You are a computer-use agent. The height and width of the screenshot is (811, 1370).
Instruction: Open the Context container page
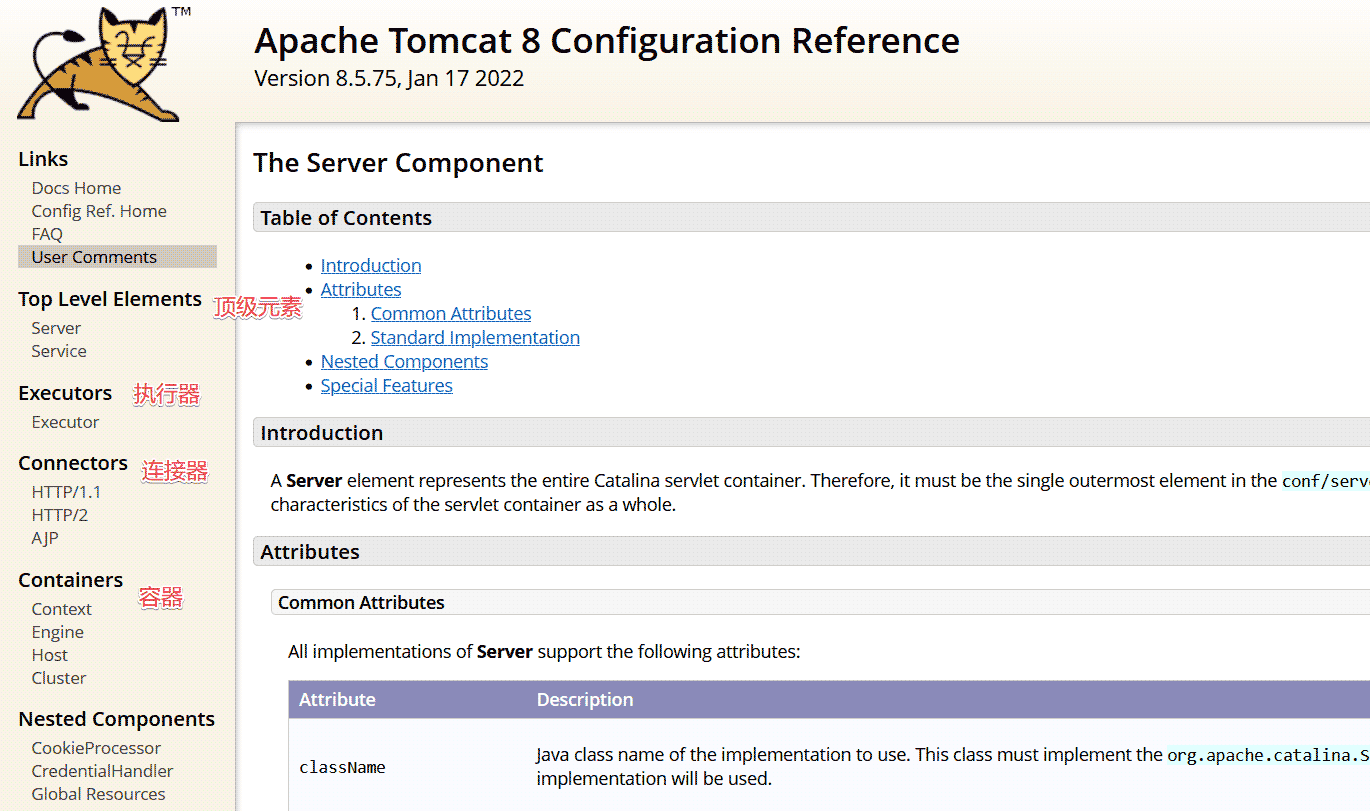(61, 609)
